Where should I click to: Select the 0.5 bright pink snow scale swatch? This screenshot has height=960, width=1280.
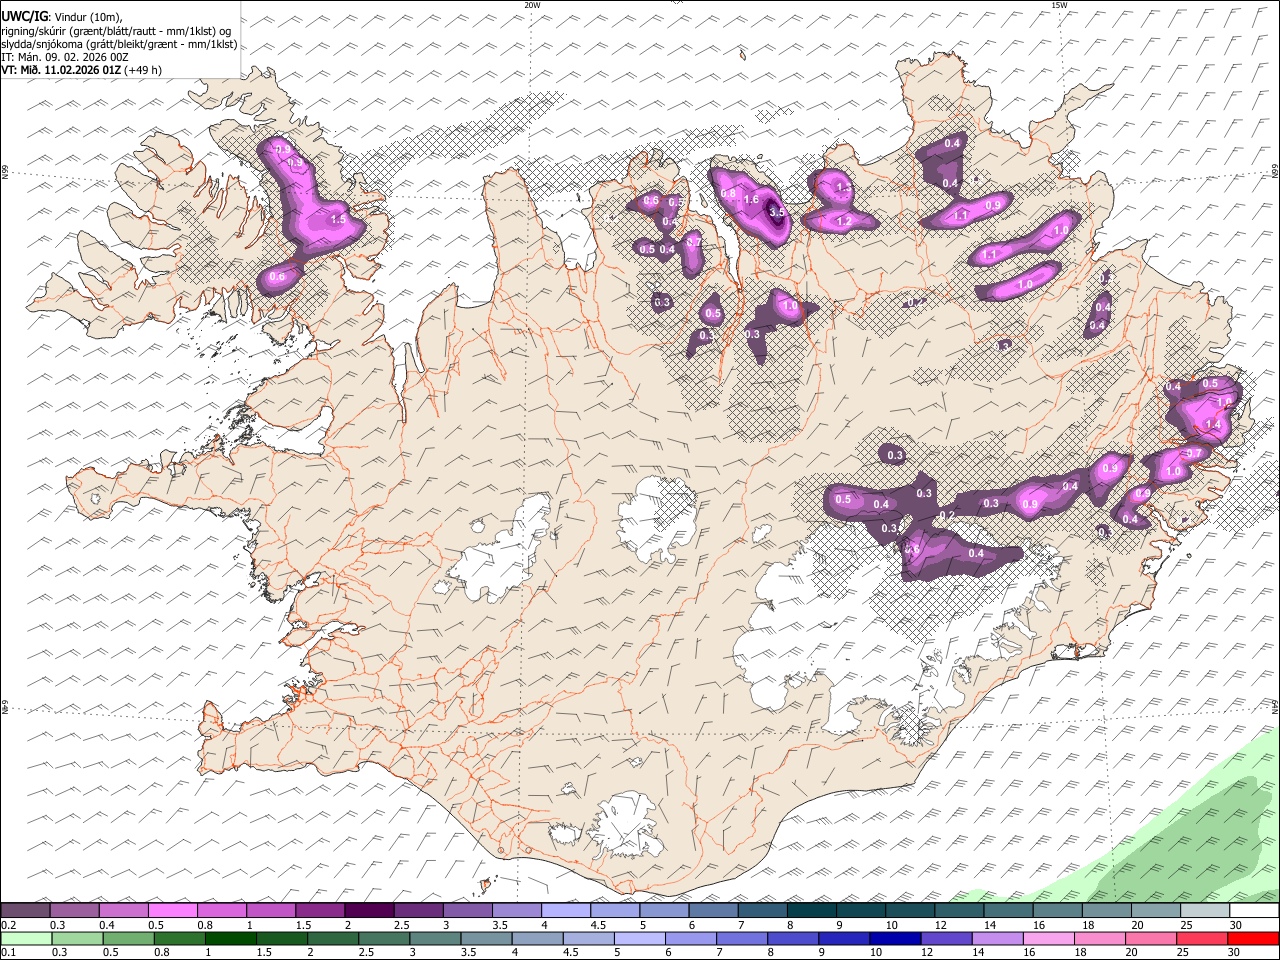point(172,910)
